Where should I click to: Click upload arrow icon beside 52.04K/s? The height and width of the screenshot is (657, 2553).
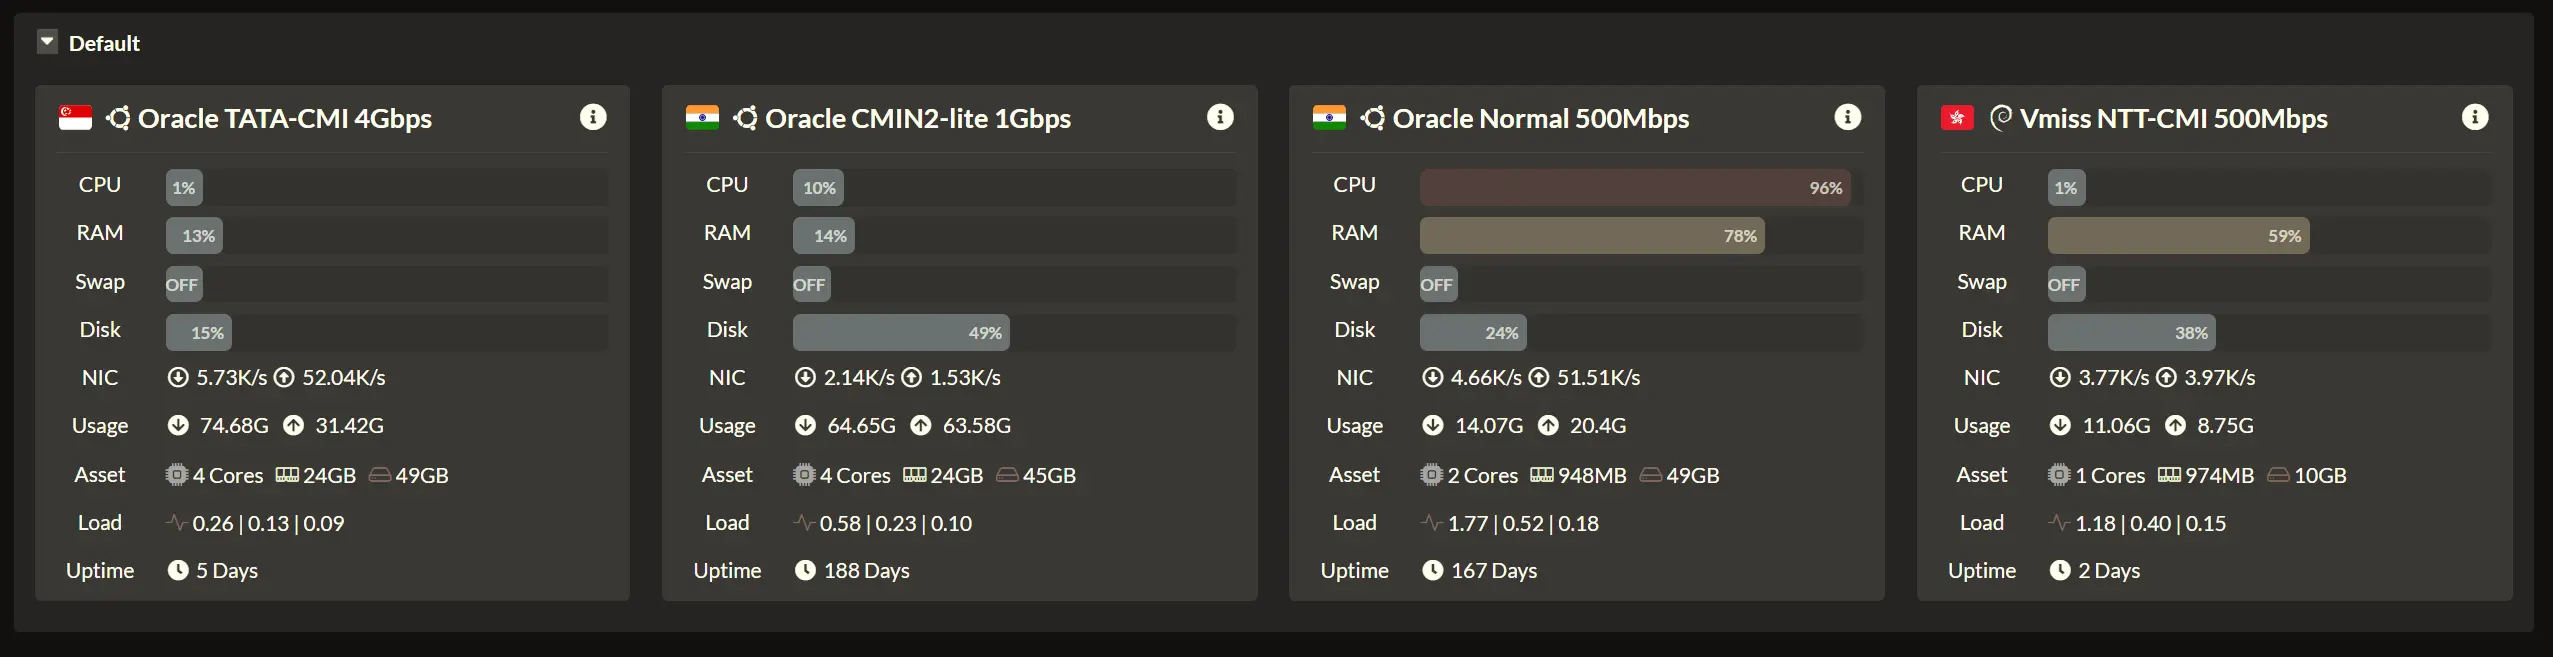(x=284, y=377)
